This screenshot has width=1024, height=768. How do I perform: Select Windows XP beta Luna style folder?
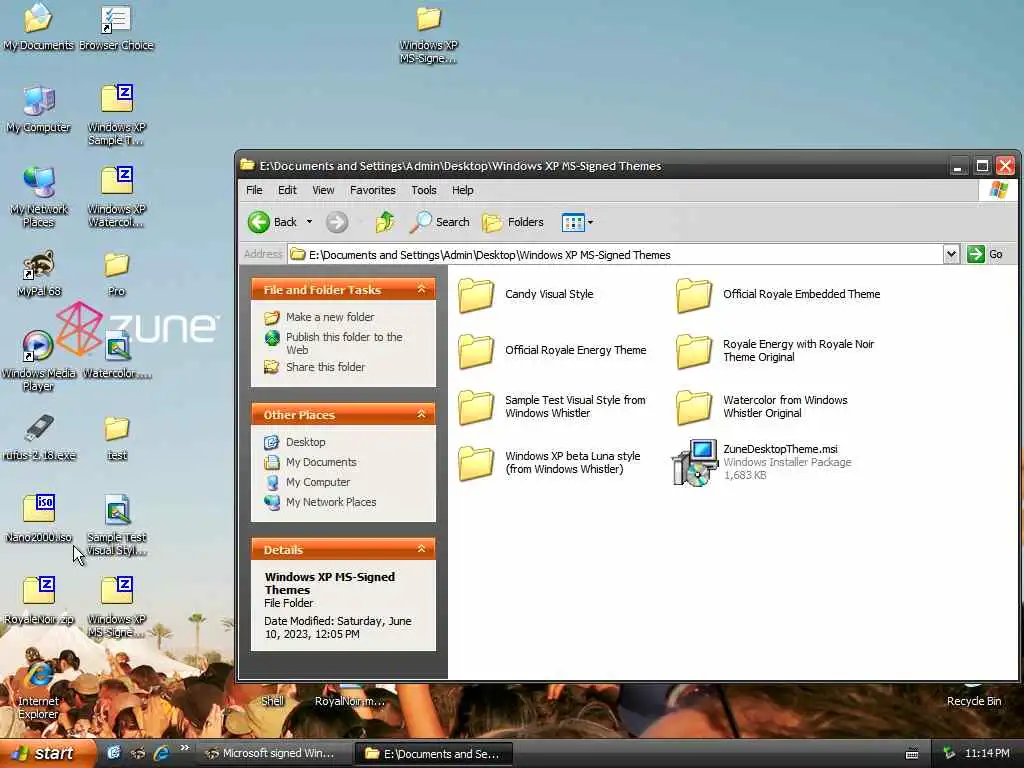(x=549, y=463)
